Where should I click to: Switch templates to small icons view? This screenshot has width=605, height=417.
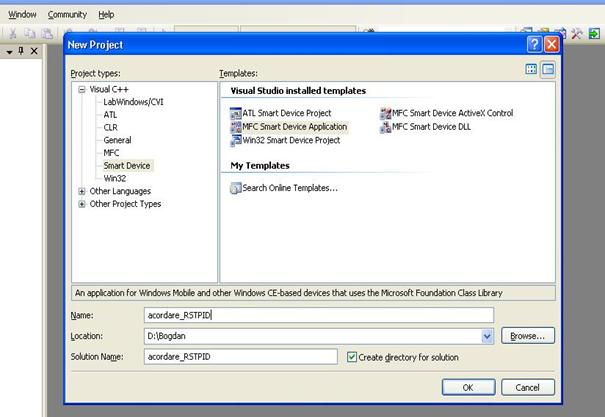pos(548,69)
